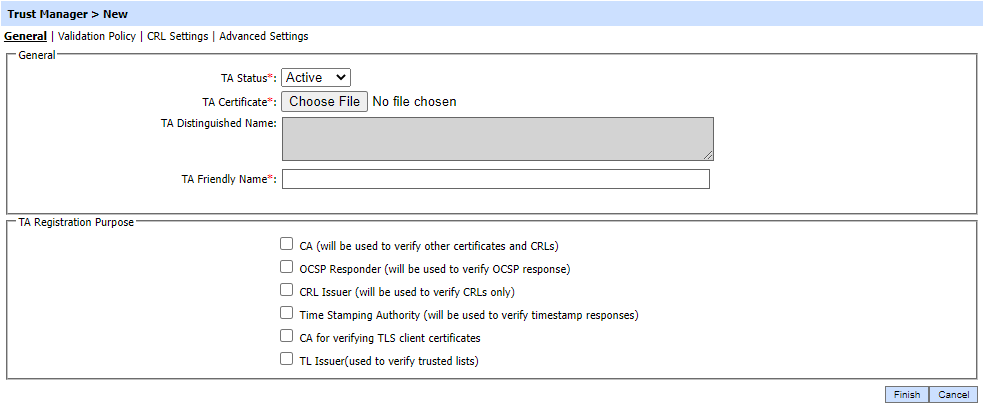
Task: Enable the CA registration purpose checkbox
Action: 287,244
